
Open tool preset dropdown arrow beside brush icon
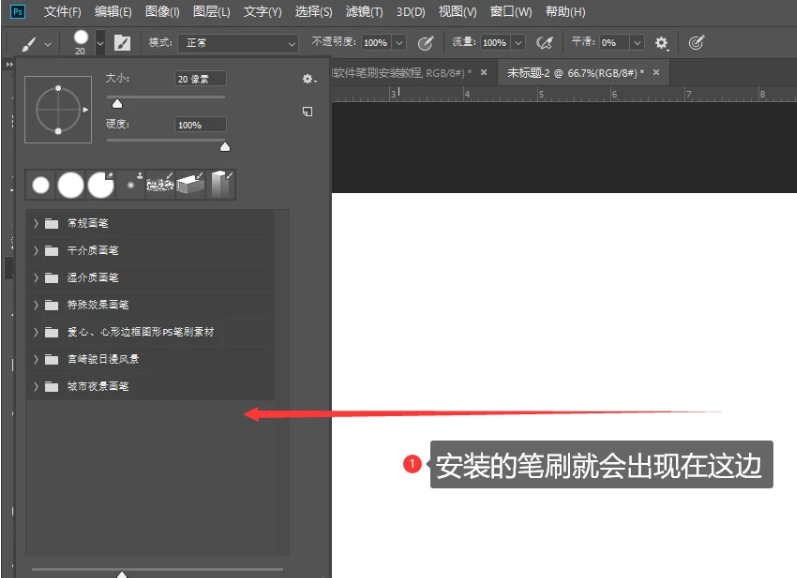click(x=48, y=44)
